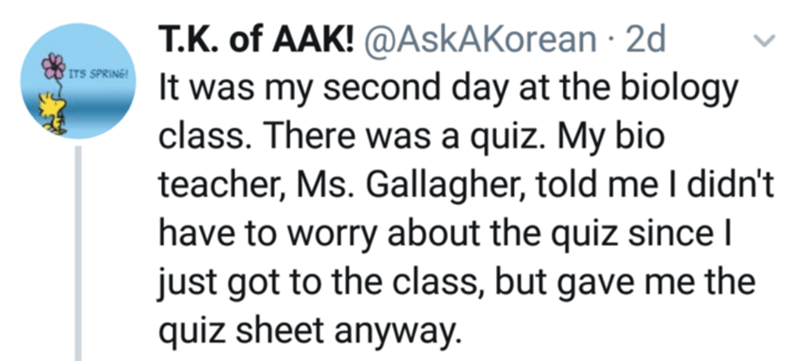The image size is (800, 361).
Task: Click tweet line "class. There was a quiz."
Action: [x=412, y=139]
